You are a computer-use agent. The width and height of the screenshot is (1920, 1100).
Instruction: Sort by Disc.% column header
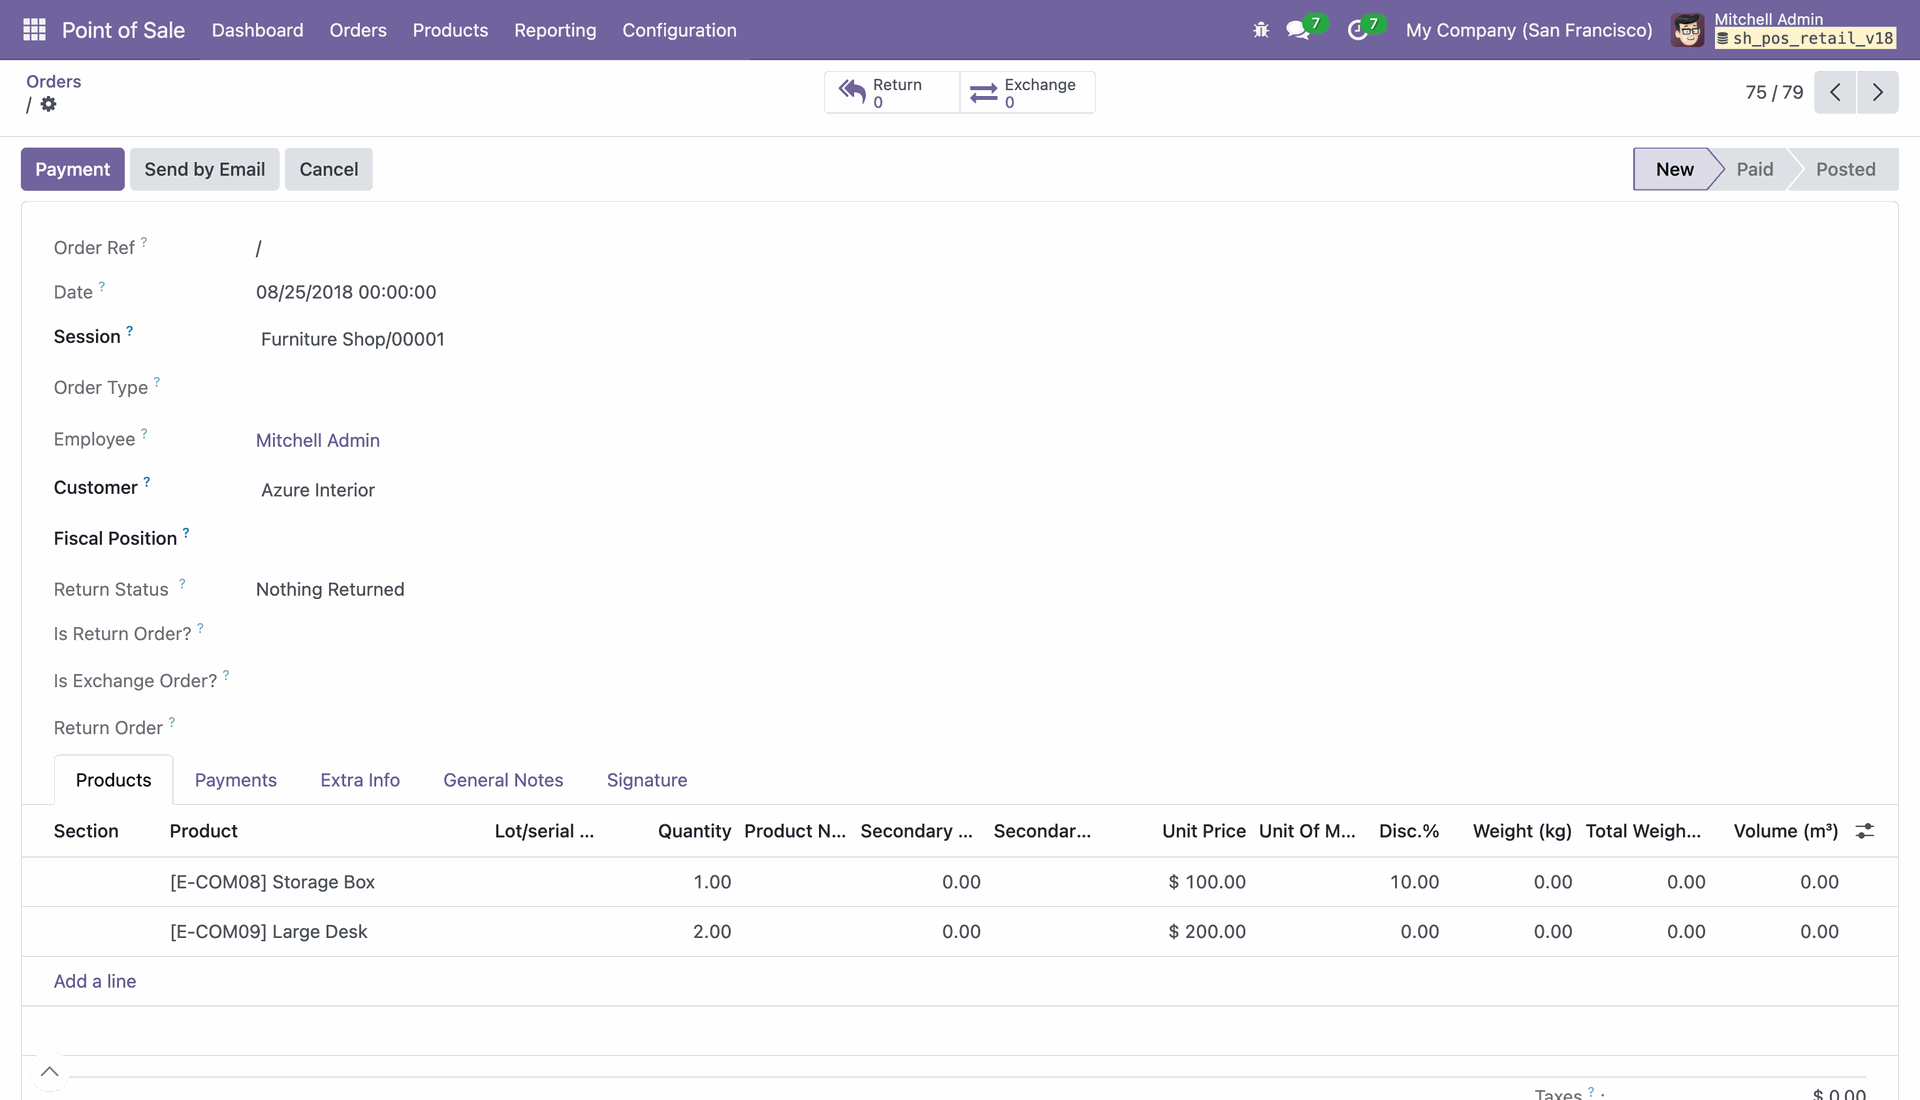coord(1409,831)
